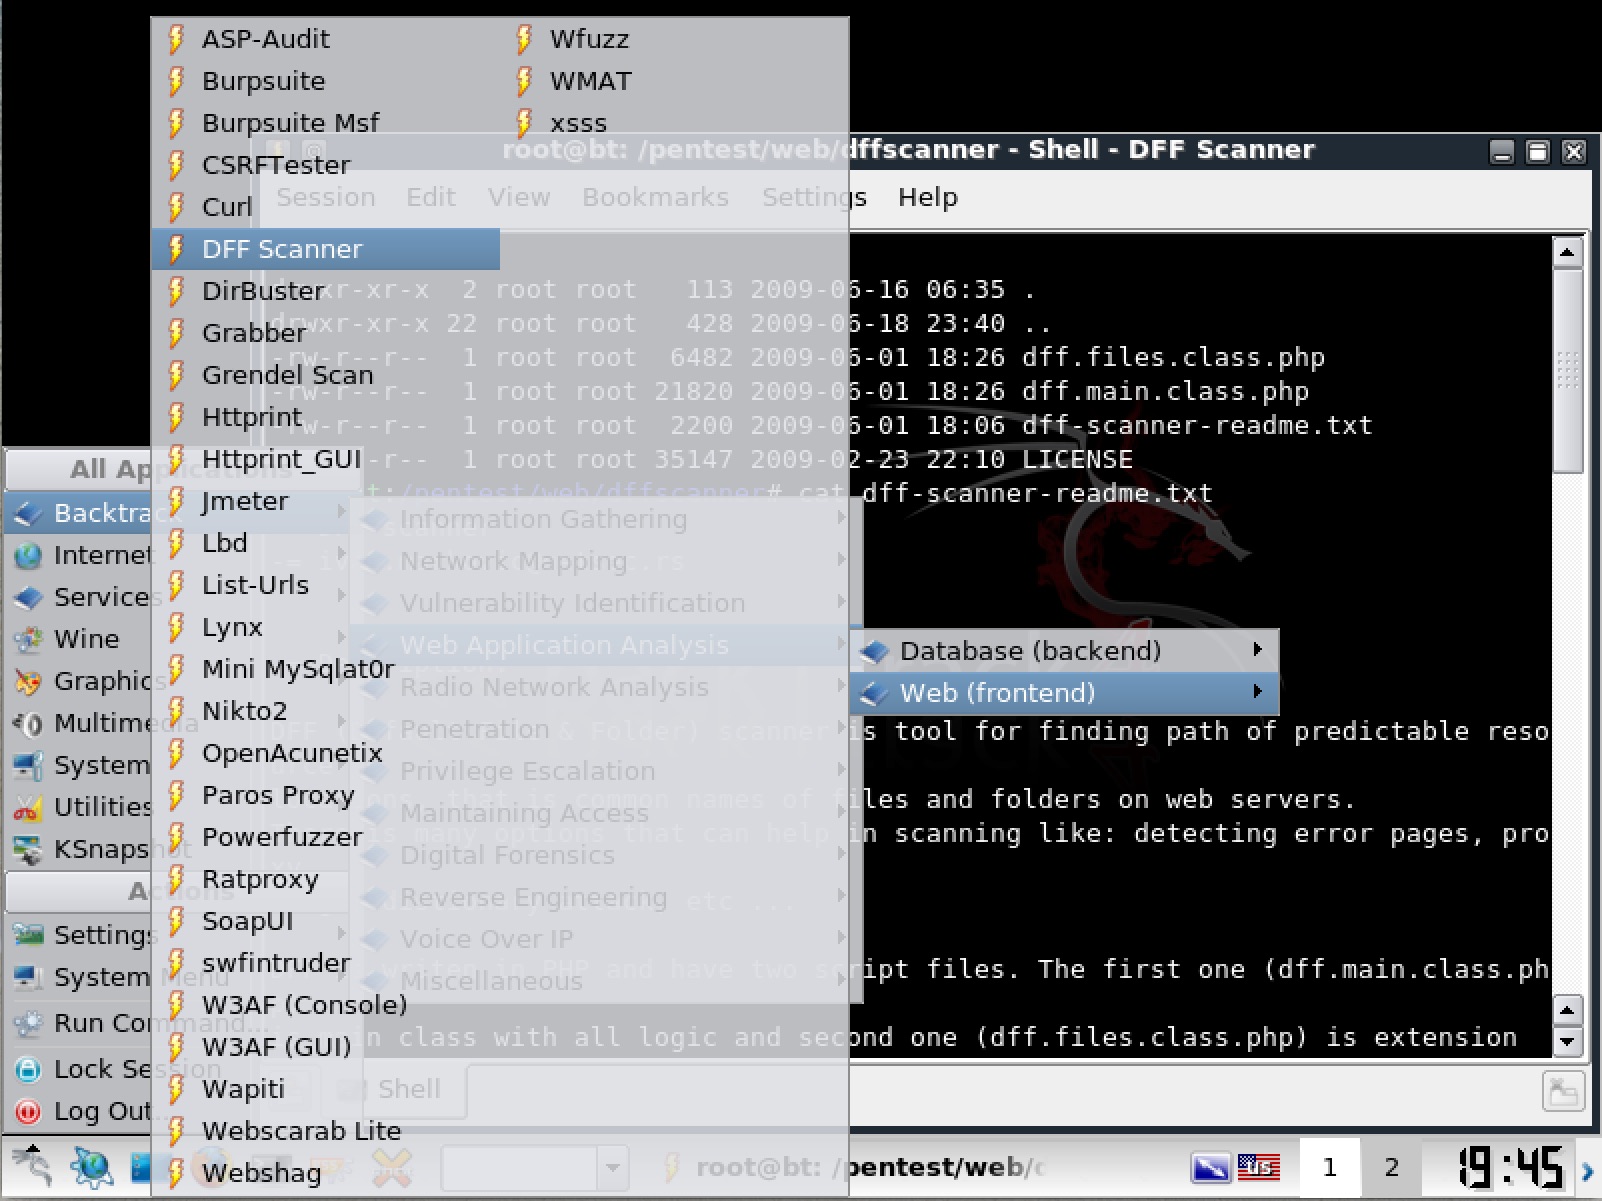Click the Shell window scrollbar thumb
The height and width of the screenshot is (1201, 1602).
1567,370
